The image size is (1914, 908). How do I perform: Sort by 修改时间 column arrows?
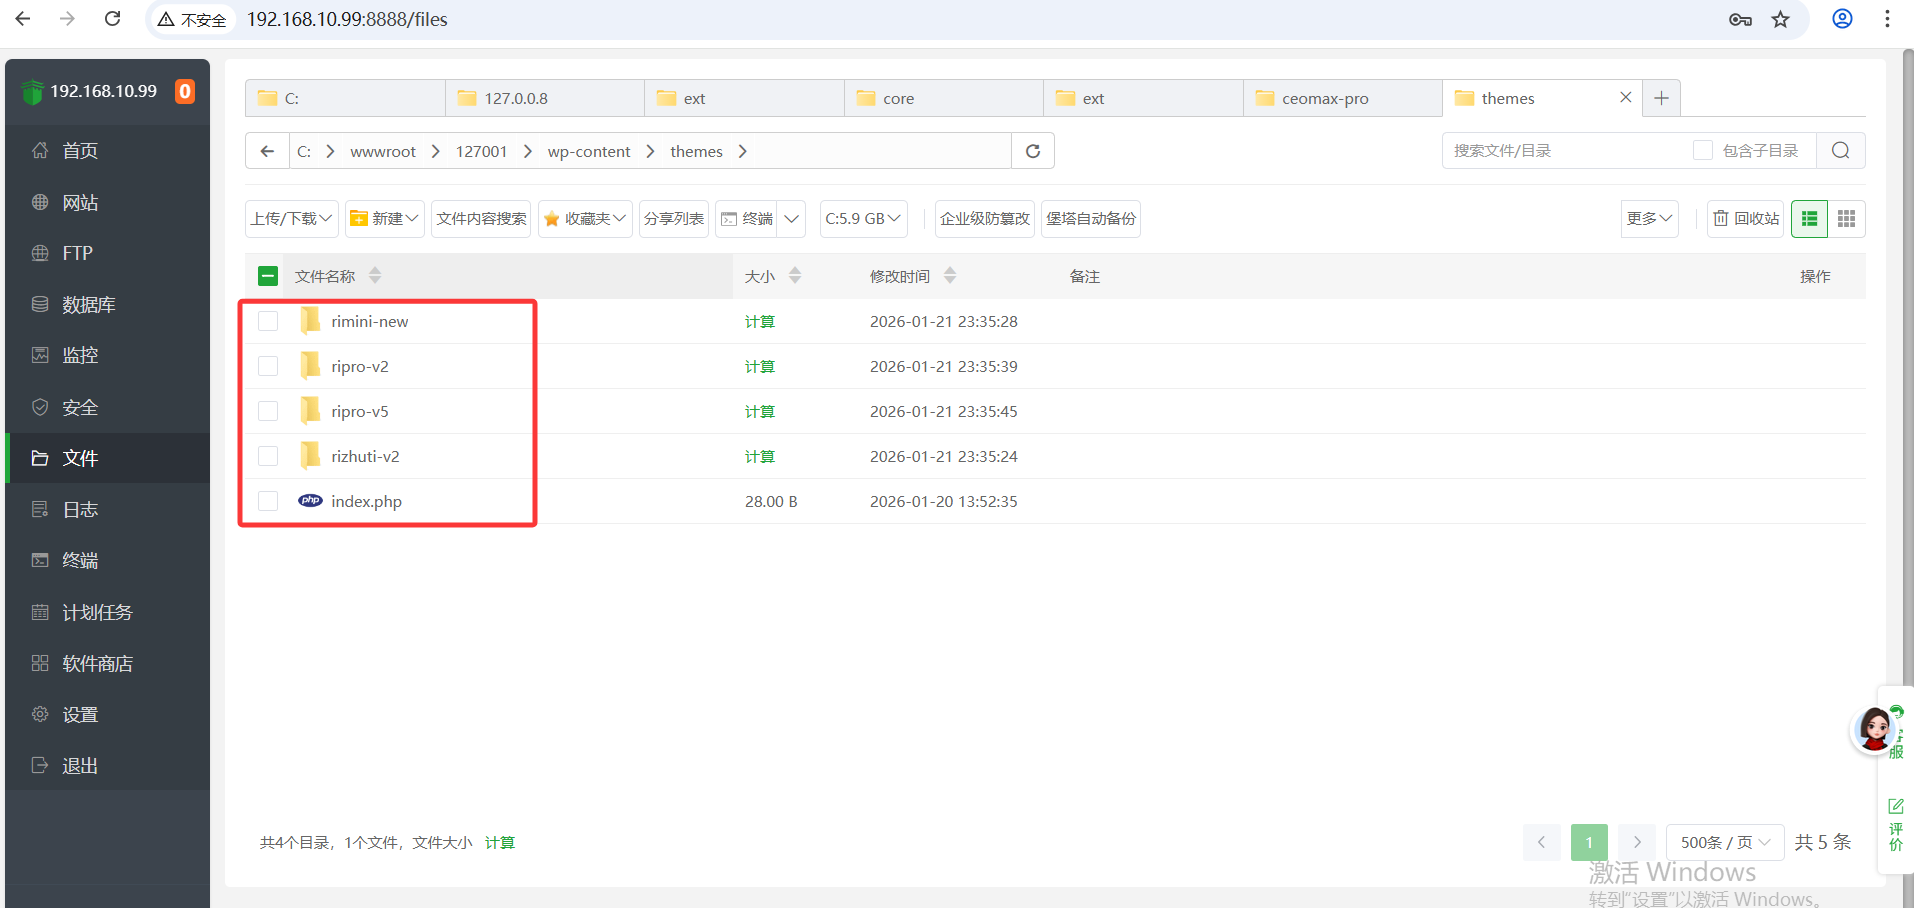pos(950,276)
